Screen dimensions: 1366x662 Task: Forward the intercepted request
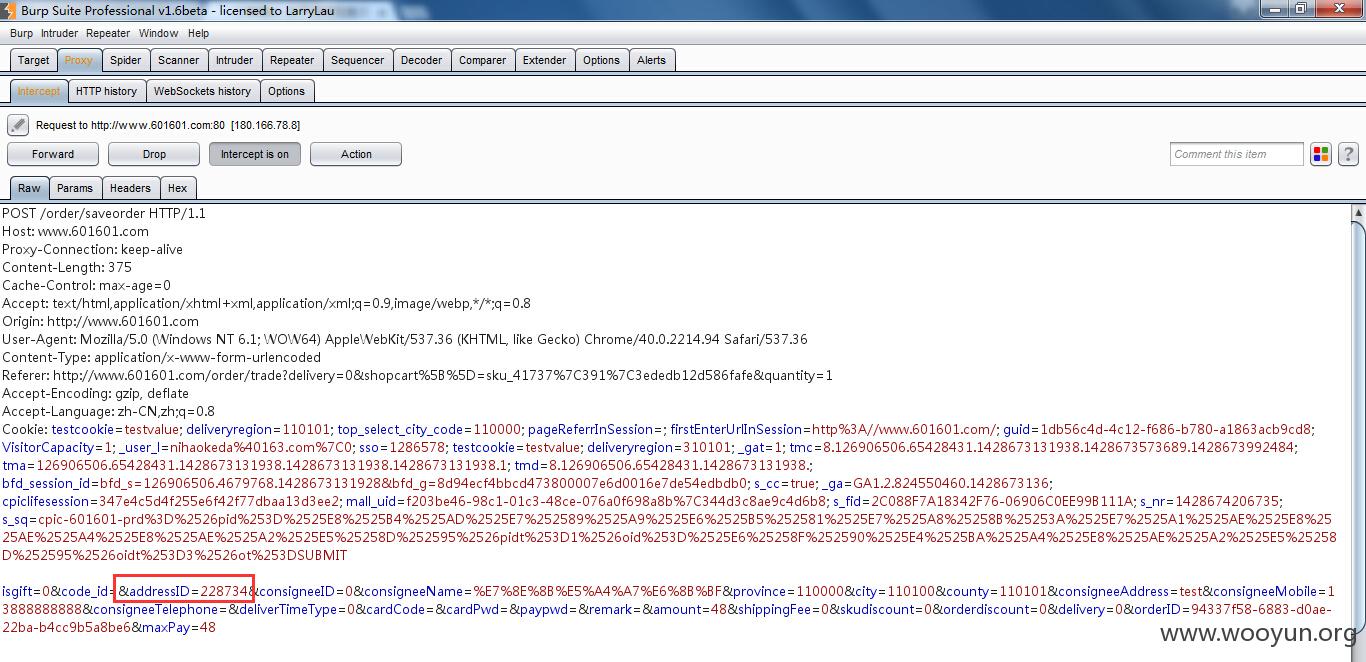click(53, 154)
